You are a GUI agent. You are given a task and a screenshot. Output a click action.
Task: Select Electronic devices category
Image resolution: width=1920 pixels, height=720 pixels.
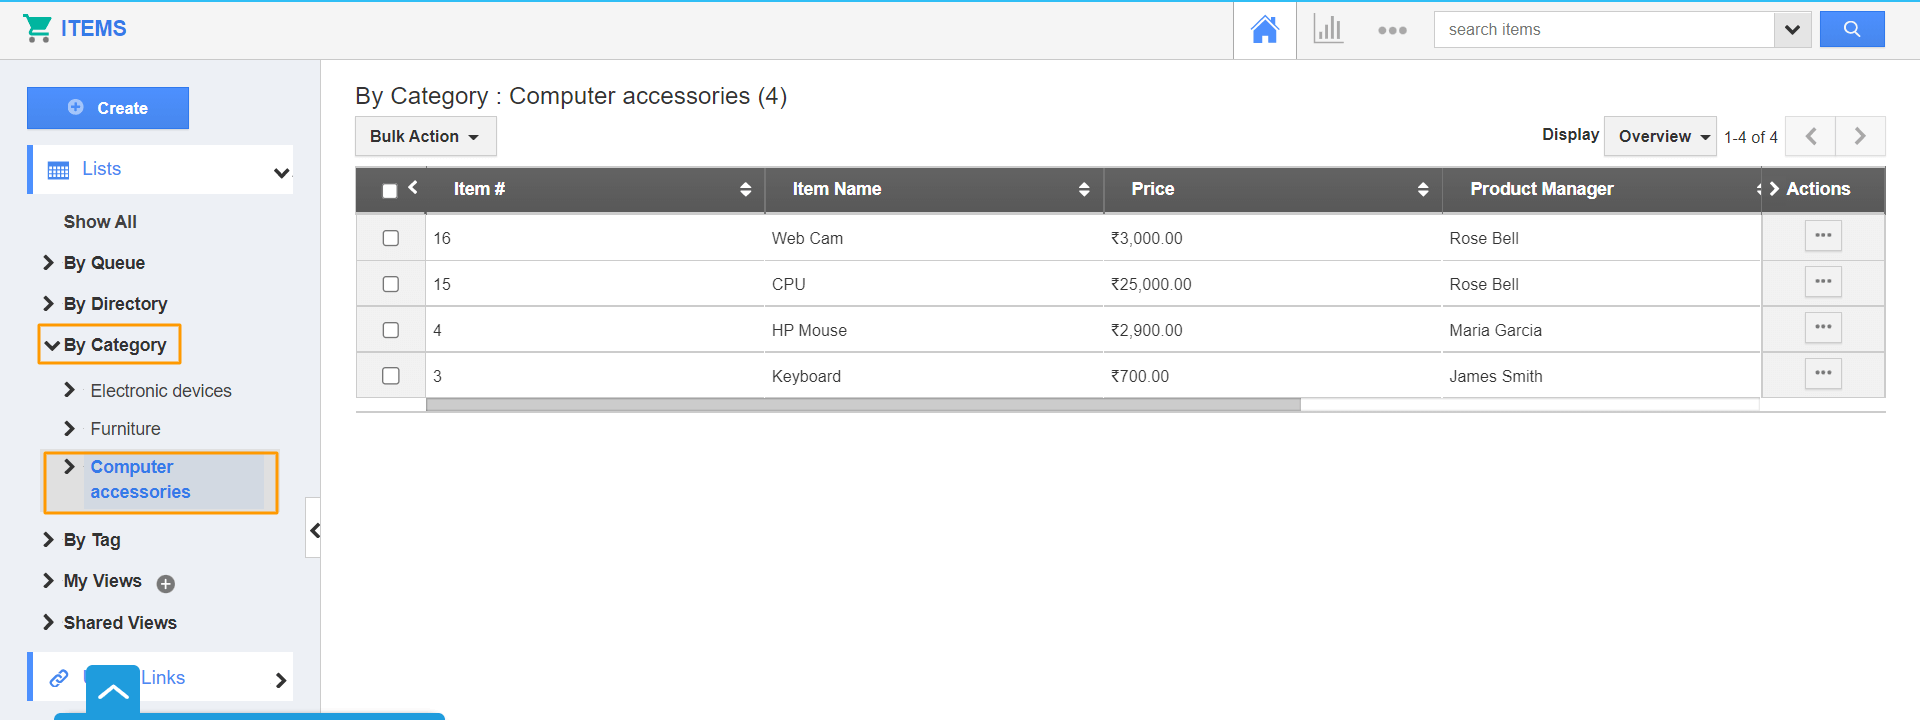click(160, 391)
